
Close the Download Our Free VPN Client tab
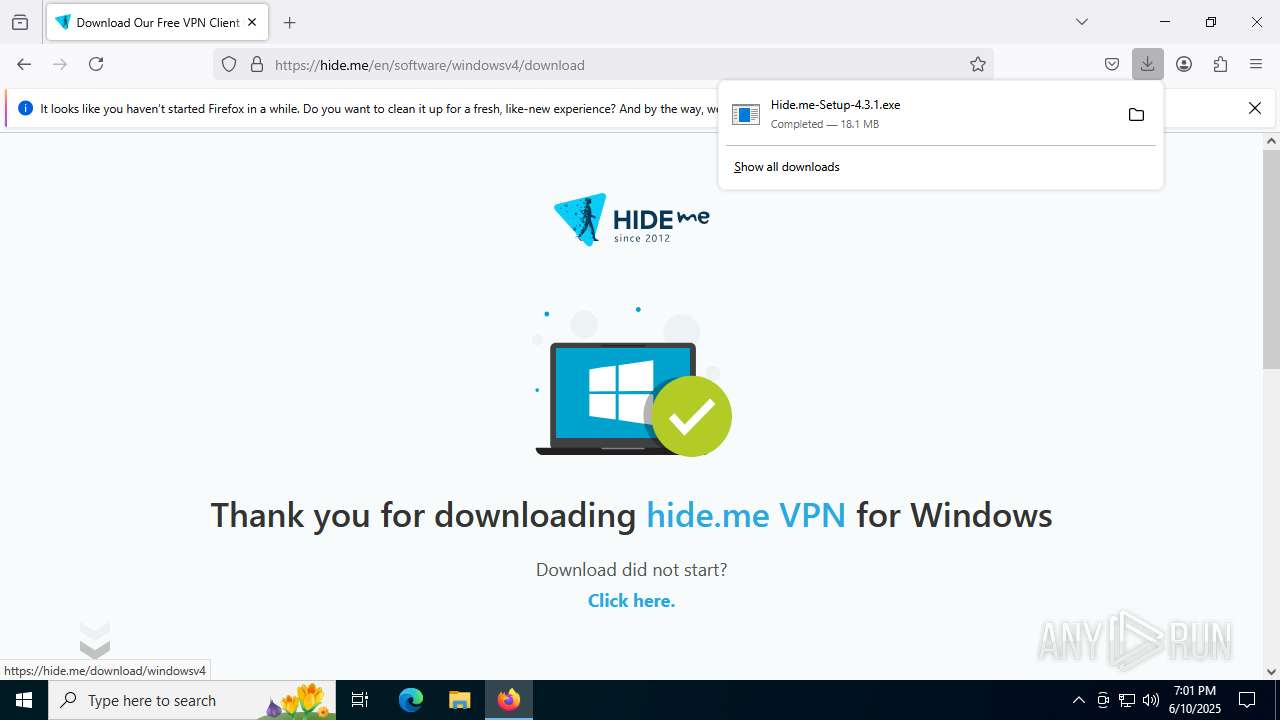coord(252,22)
